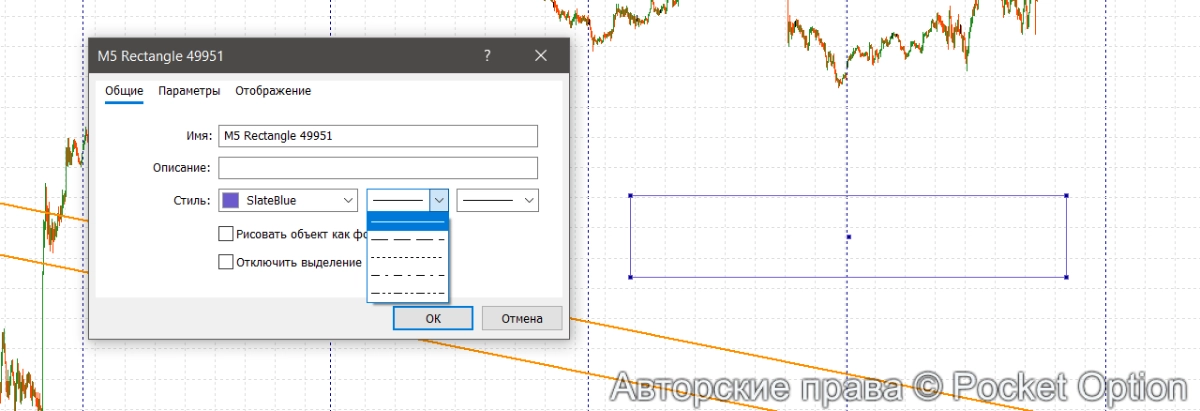Click the help question mark icon
The height and width of the screenshot is (411, 1200).
tap(487, 56)
